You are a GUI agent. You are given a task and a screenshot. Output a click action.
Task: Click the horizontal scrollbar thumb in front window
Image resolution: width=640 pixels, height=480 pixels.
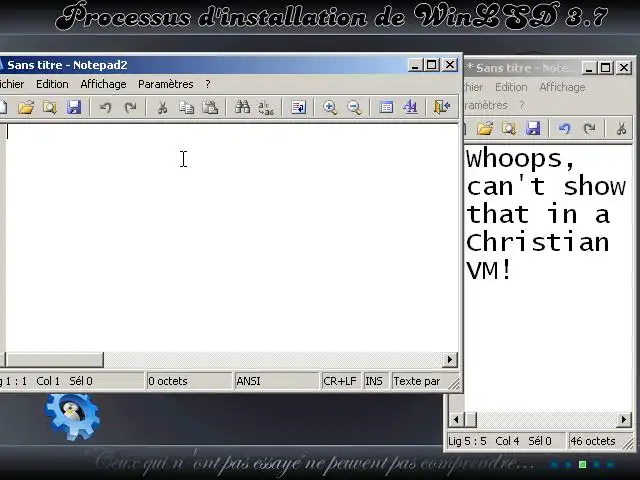55,360
